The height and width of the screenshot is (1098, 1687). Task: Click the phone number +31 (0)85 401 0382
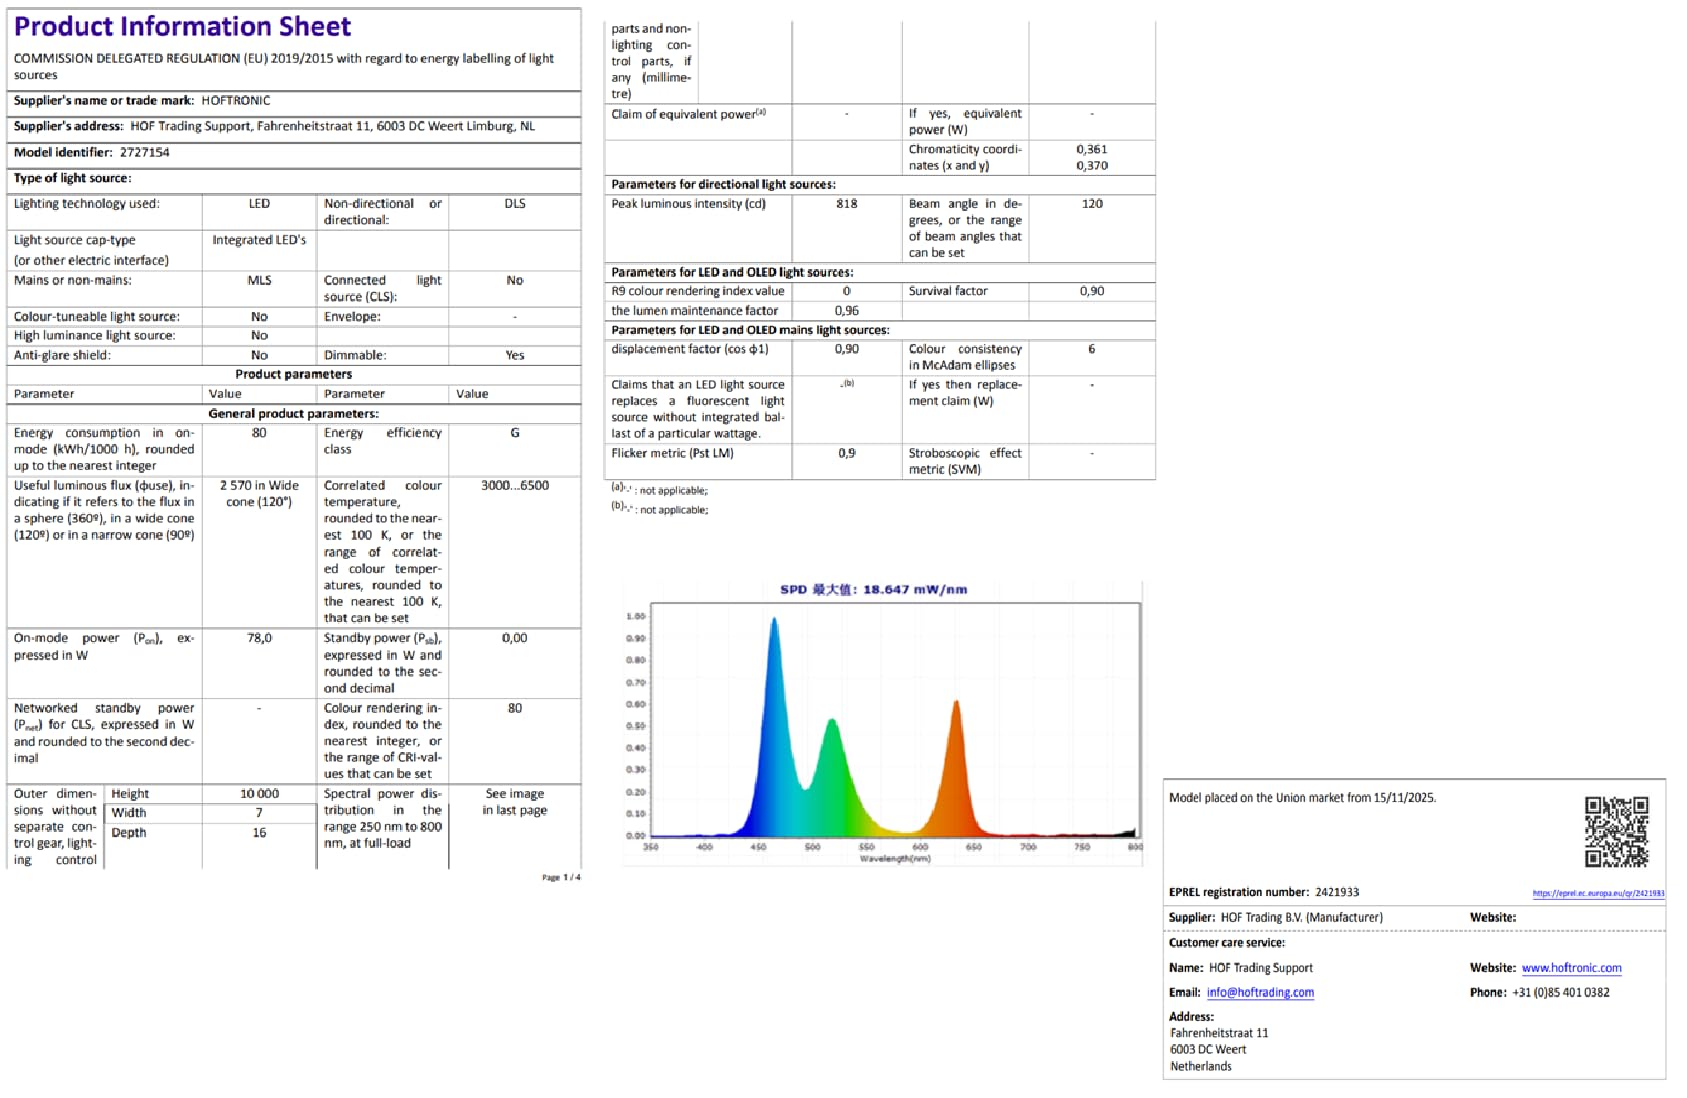1560,993
